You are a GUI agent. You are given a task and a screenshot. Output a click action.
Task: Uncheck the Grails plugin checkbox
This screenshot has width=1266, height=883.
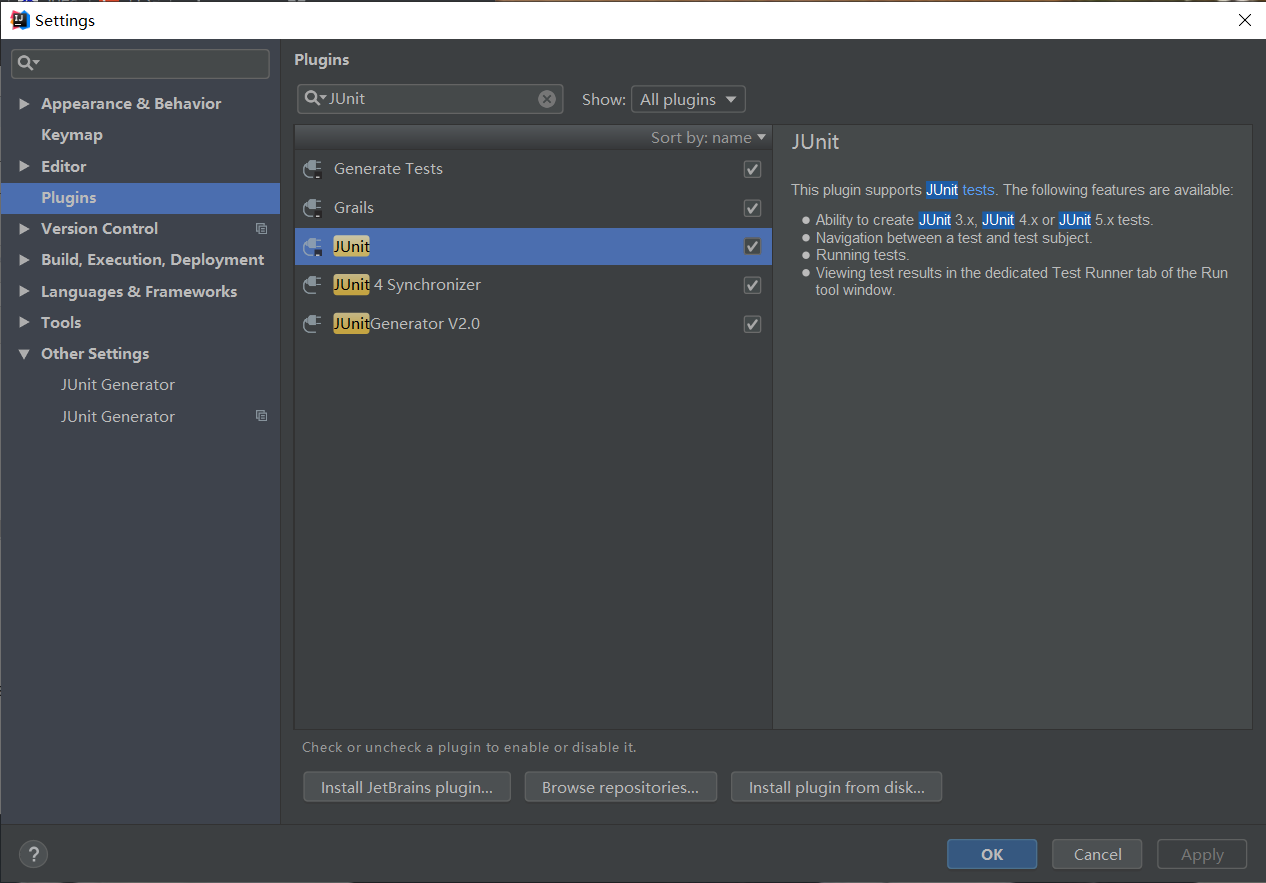[x=752, y=208]
